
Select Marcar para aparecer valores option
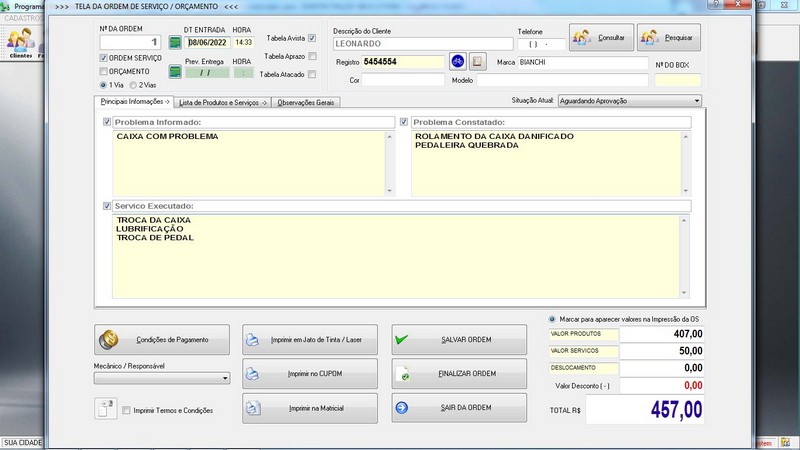552,319
